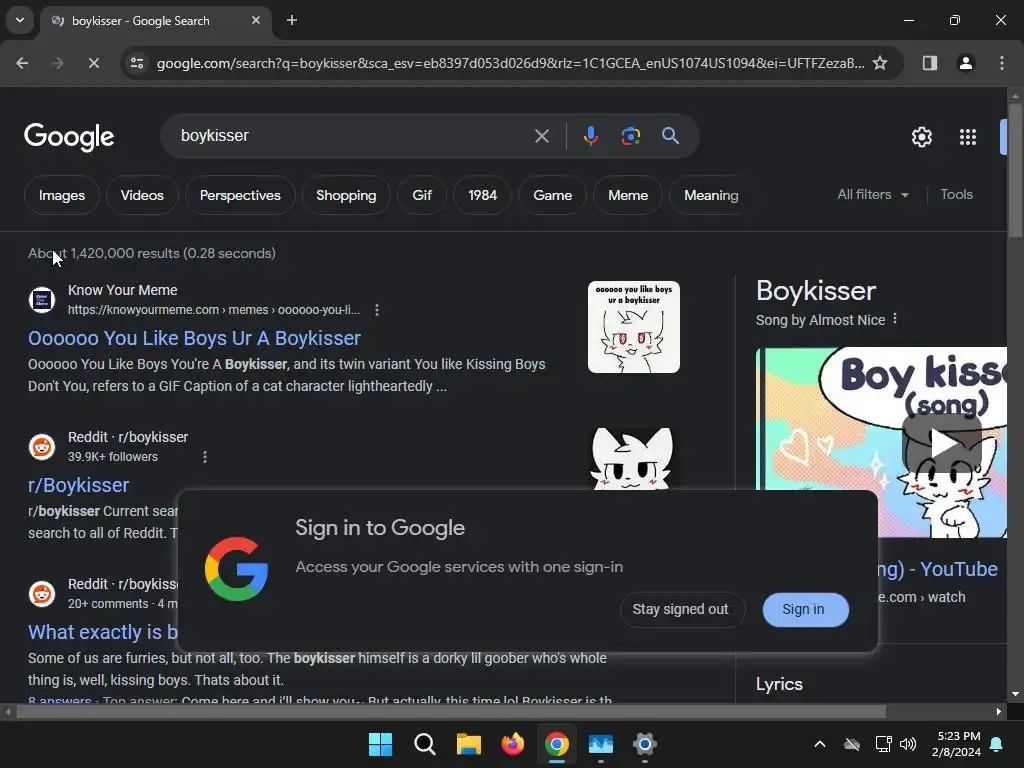Play the Boy kisser song video
The width and height of the screenshot is (1024, 768).
coord(942,444)
